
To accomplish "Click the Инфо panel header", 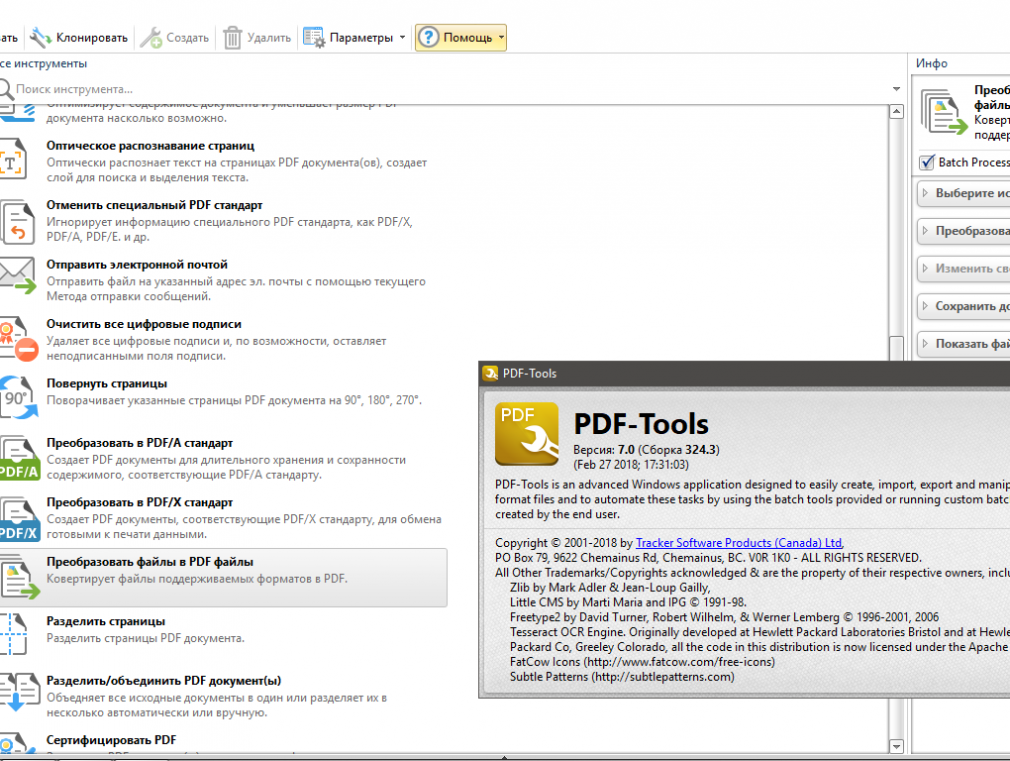I will click(x=932, y=63).
